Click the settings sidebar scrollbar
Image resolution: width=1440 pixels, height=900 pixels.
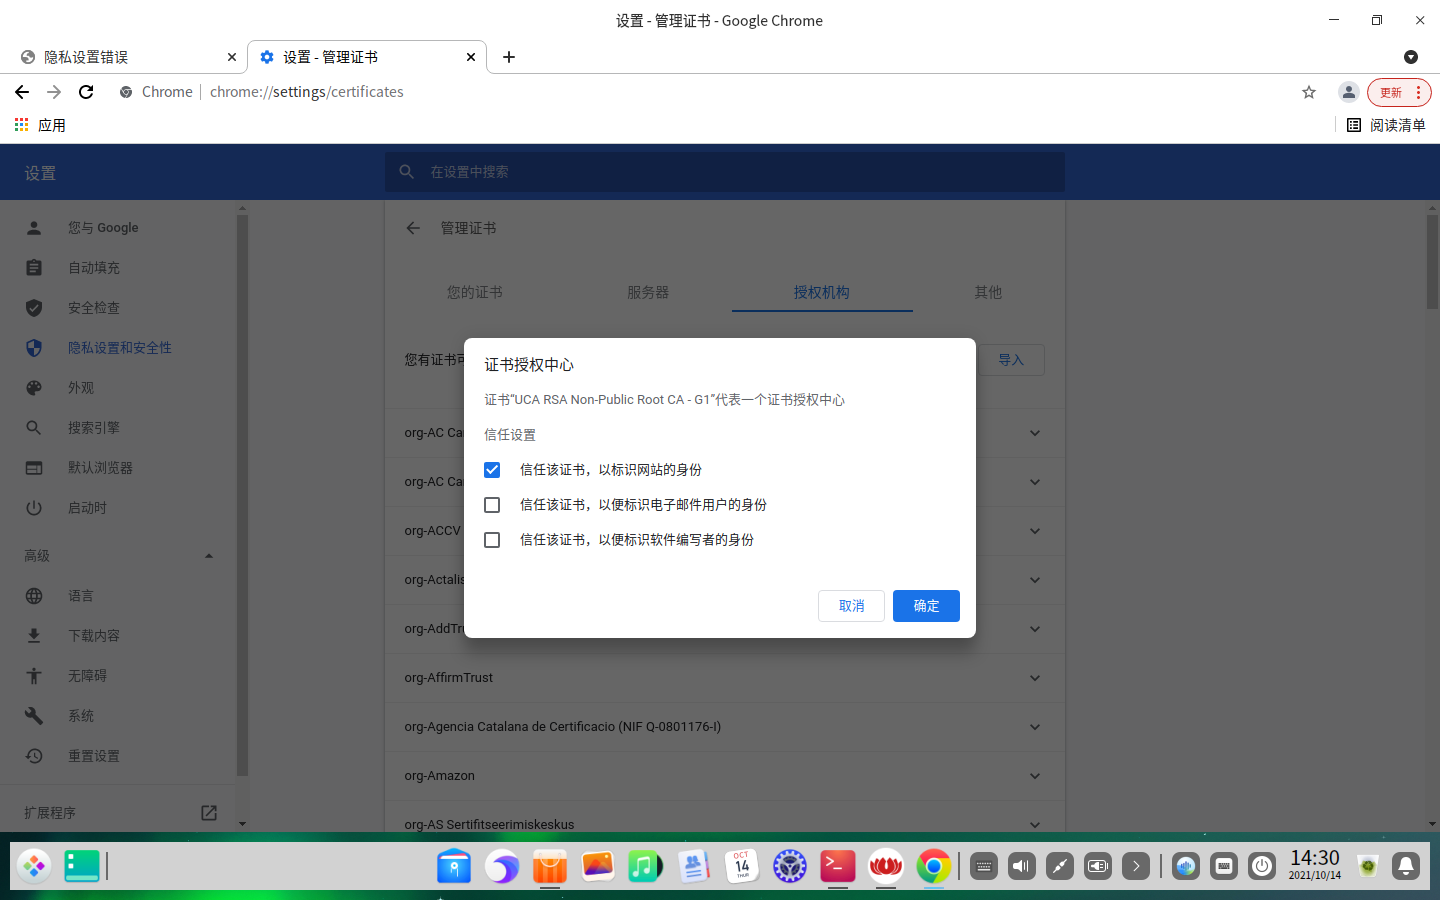242,495
